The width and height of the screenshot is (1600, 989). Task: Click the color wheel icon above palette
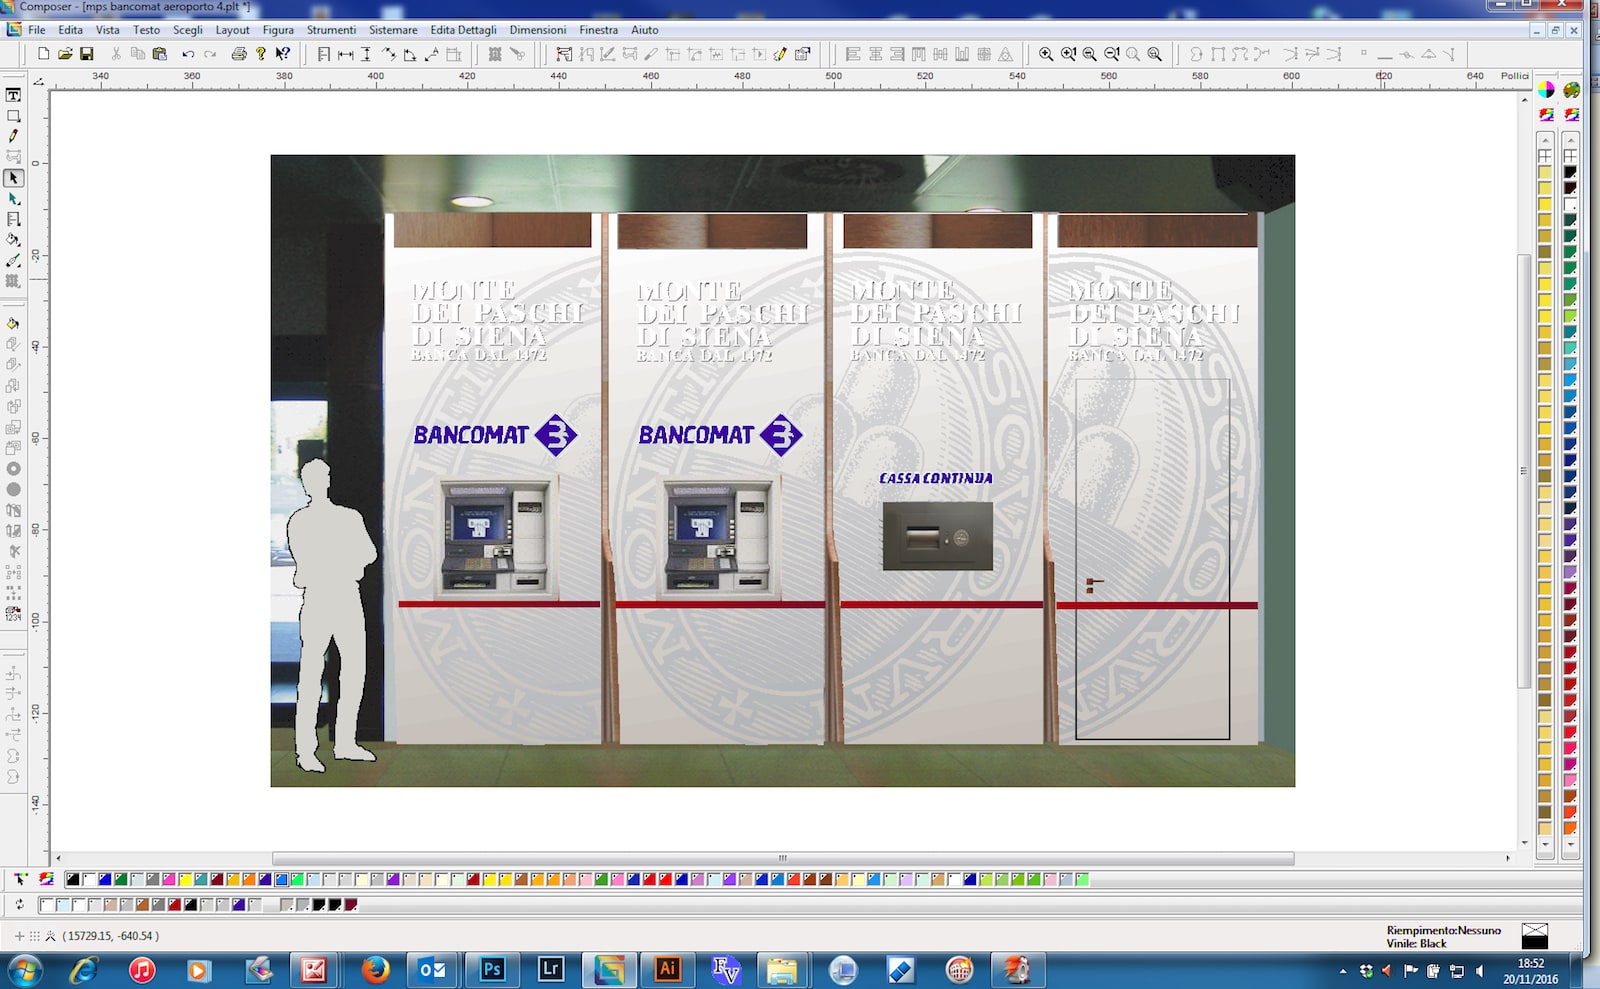[x=1546, y=90]
